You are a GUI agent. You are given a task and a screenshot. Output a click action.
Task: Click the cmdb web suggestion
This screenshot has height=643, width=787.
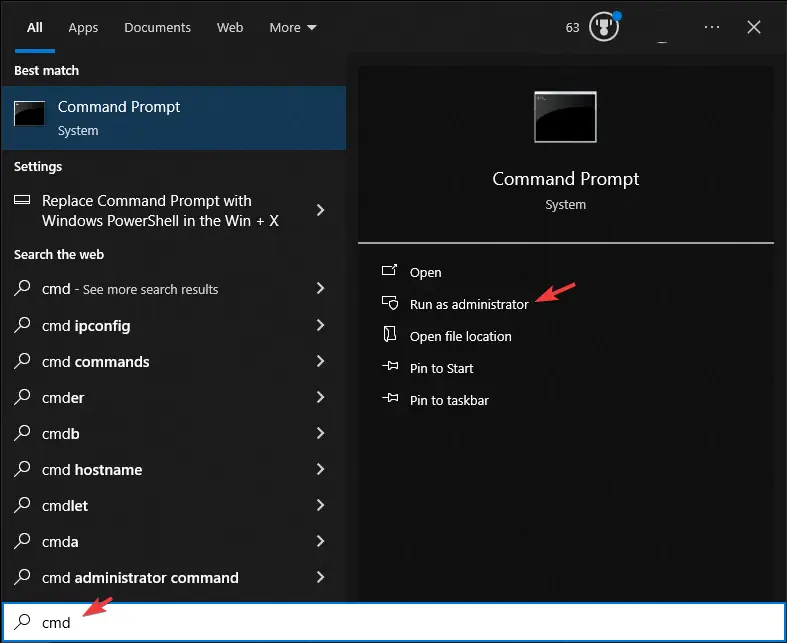[x=174, y=434]
